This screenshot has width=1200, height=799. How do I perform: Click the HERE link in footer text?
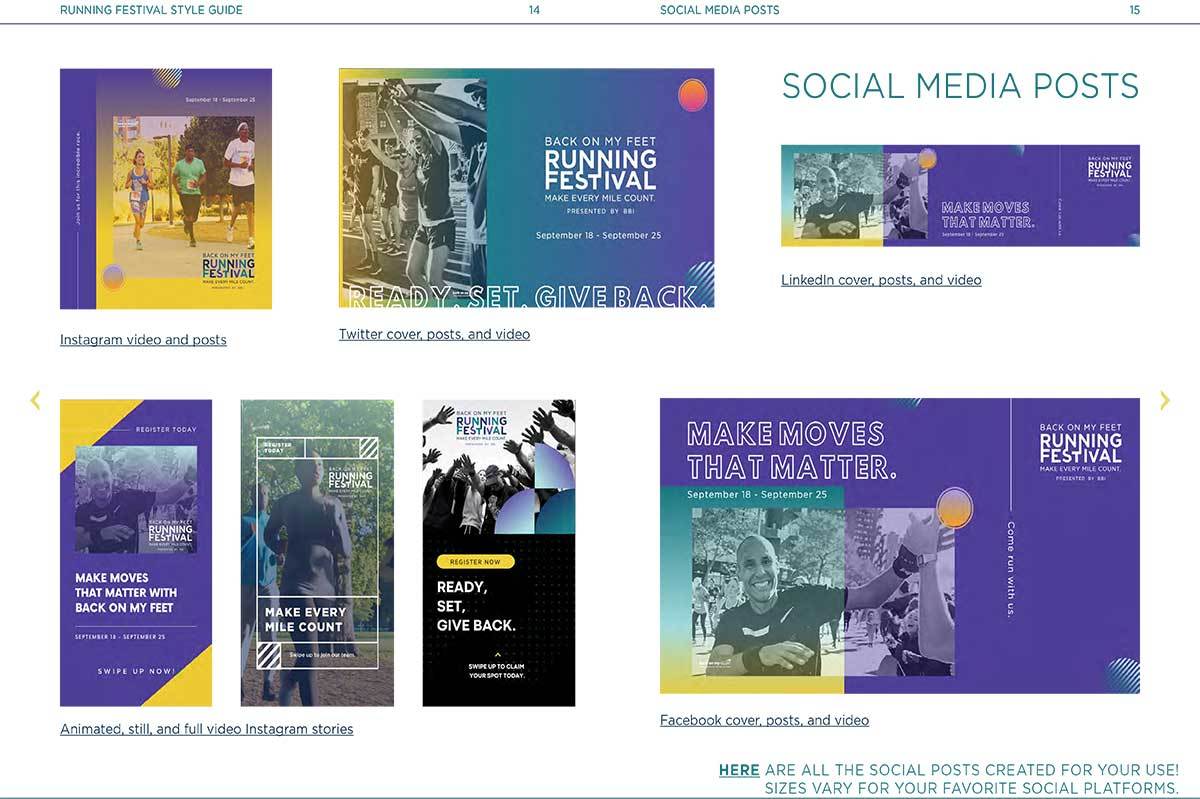[739, 770]
